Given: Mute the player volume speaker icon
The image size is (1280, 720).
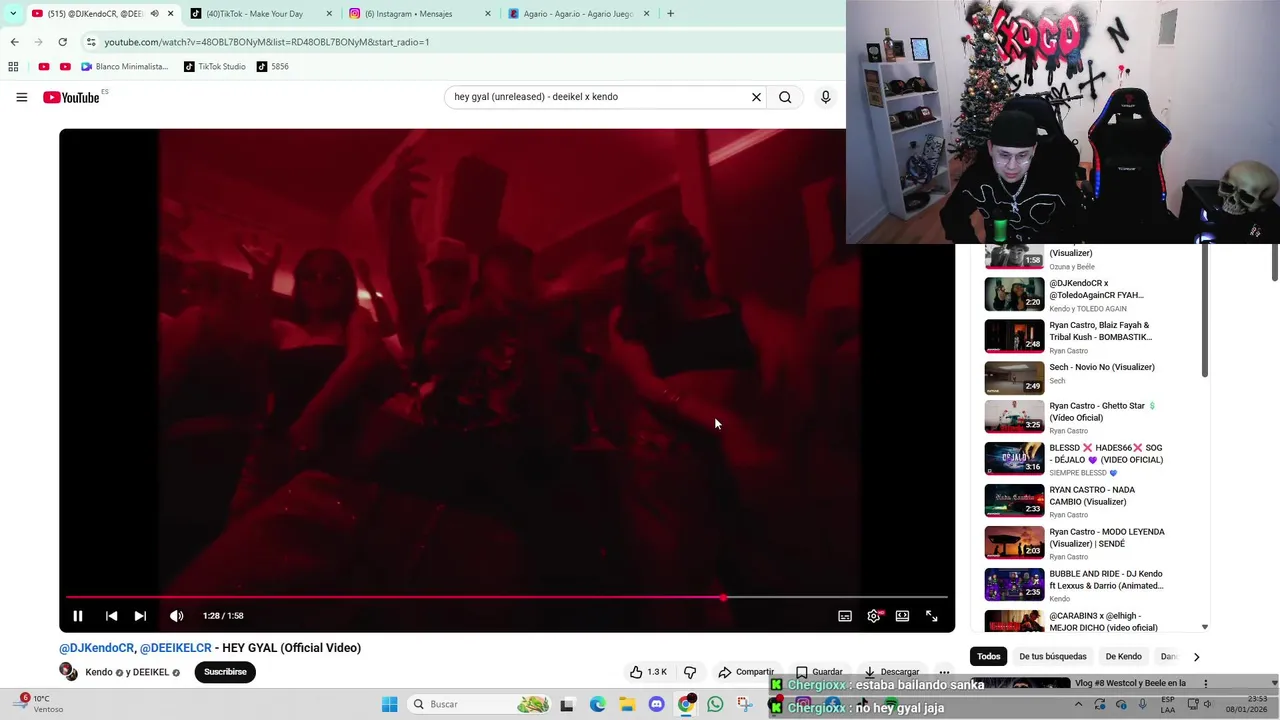Looking at the screenshot, I should click(x=176, y=616).
